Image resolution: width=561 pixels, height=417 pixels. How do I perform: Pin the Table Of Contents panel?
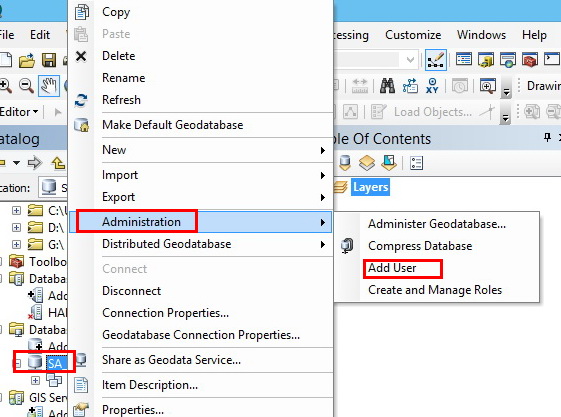pos(547,137)
